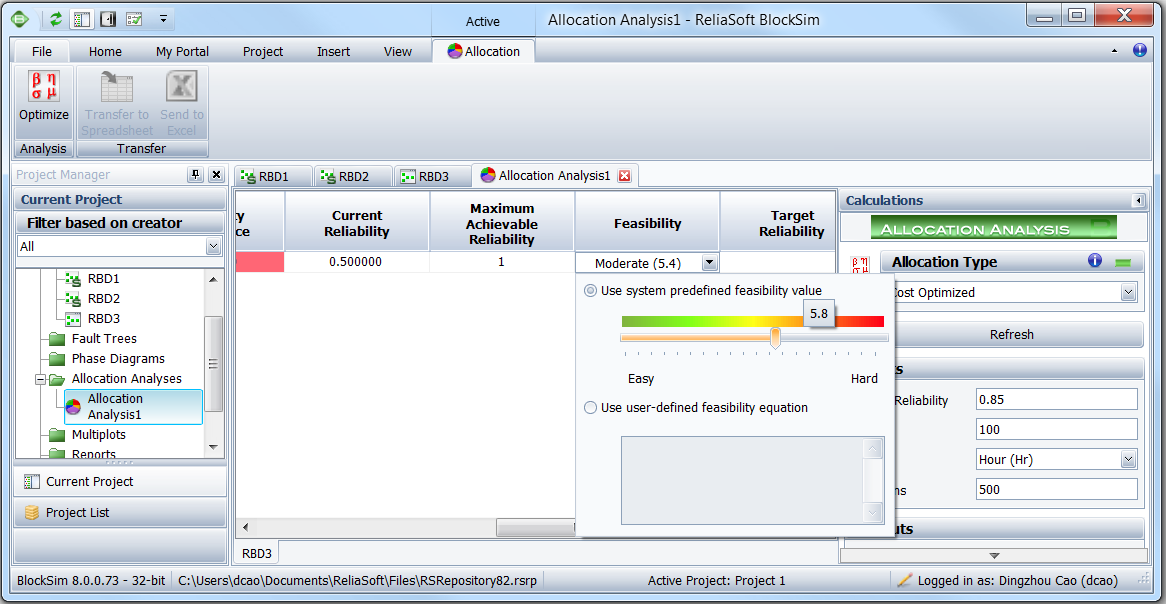
Task: Collapse the Calculations panel with its arrow
Action: tap(1138, 201)
